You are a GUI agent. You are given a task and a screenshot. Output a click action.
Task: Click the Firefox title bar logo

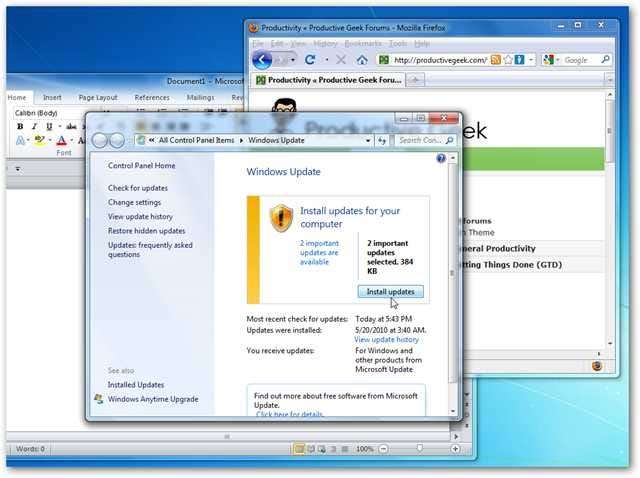(x=253, y=28)
